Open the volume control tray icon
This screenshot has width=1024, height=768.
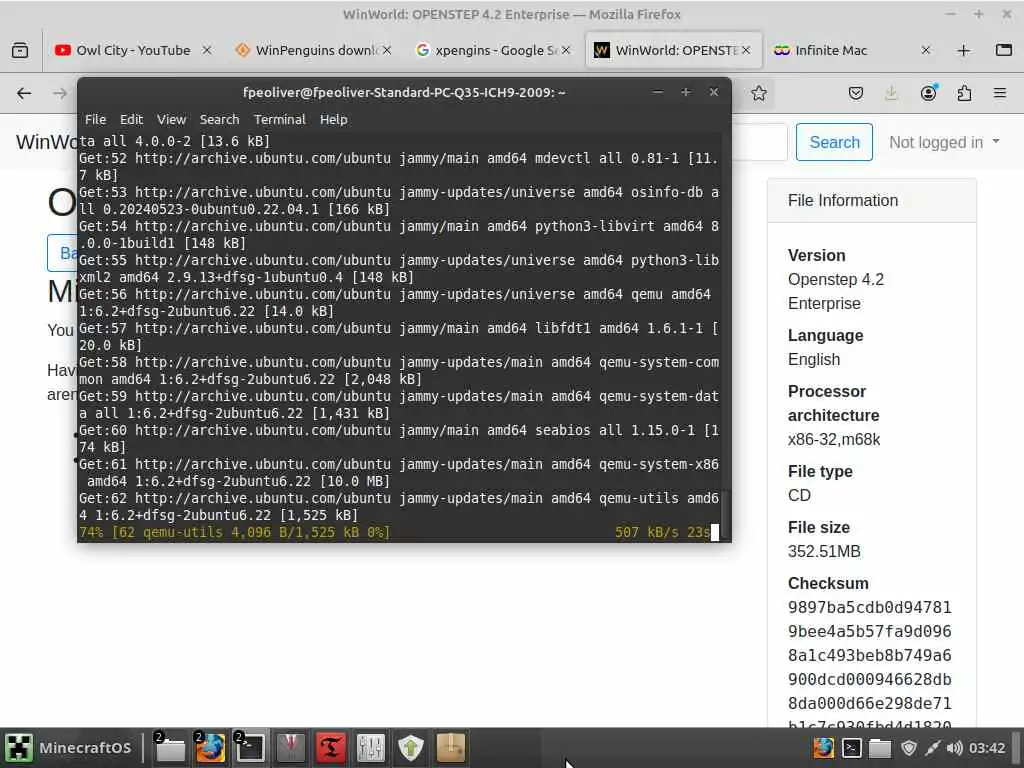click(954, 748)
